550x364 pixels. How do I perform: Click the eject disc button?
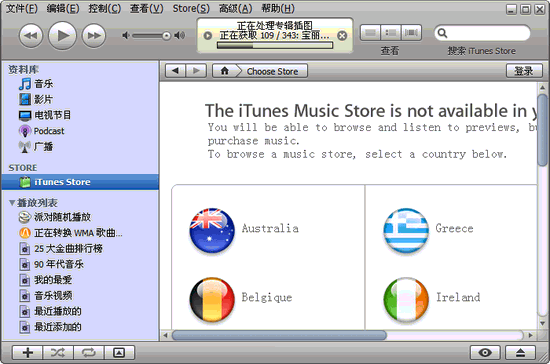(x=521, y=352)
